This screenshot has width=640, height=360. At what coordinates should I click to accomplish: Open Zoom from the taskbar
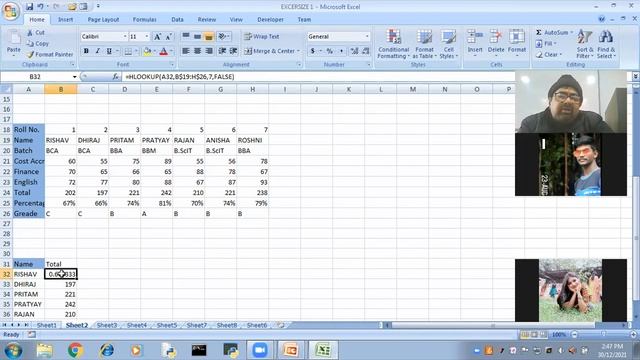click(260, 350)
